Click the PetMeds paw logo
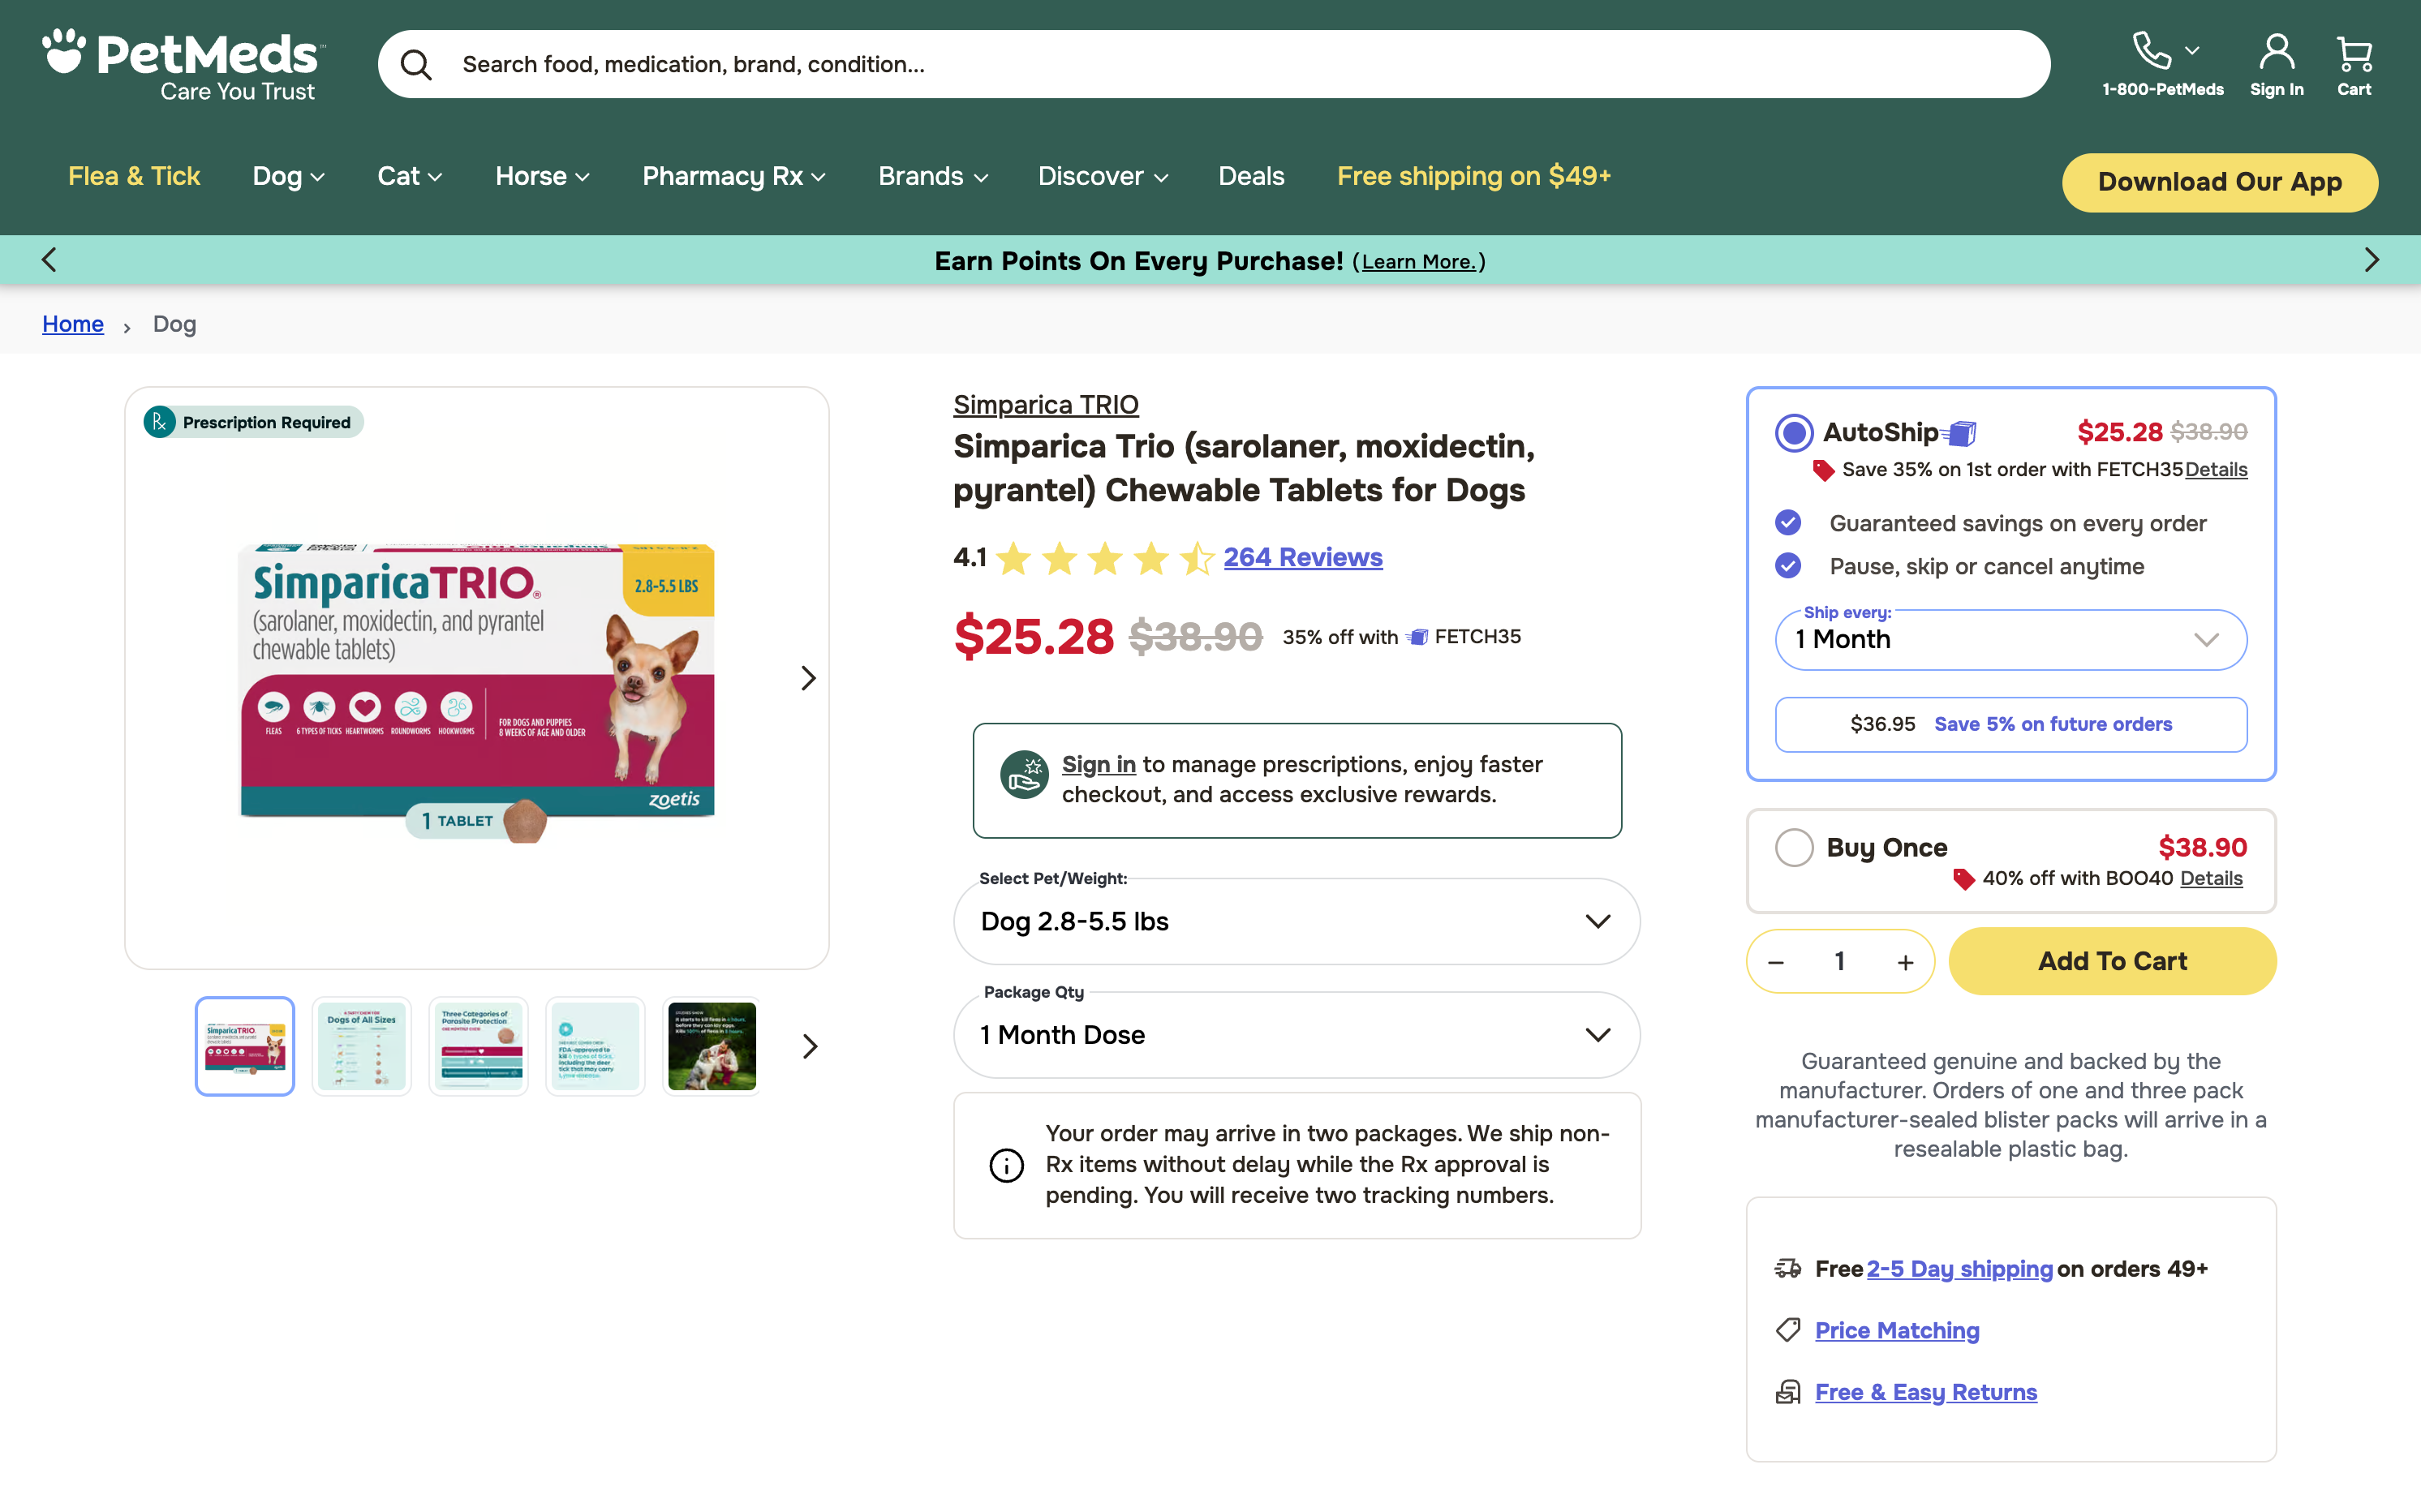The height and width of the screenshot is (1512, 2421). (183, 65)
